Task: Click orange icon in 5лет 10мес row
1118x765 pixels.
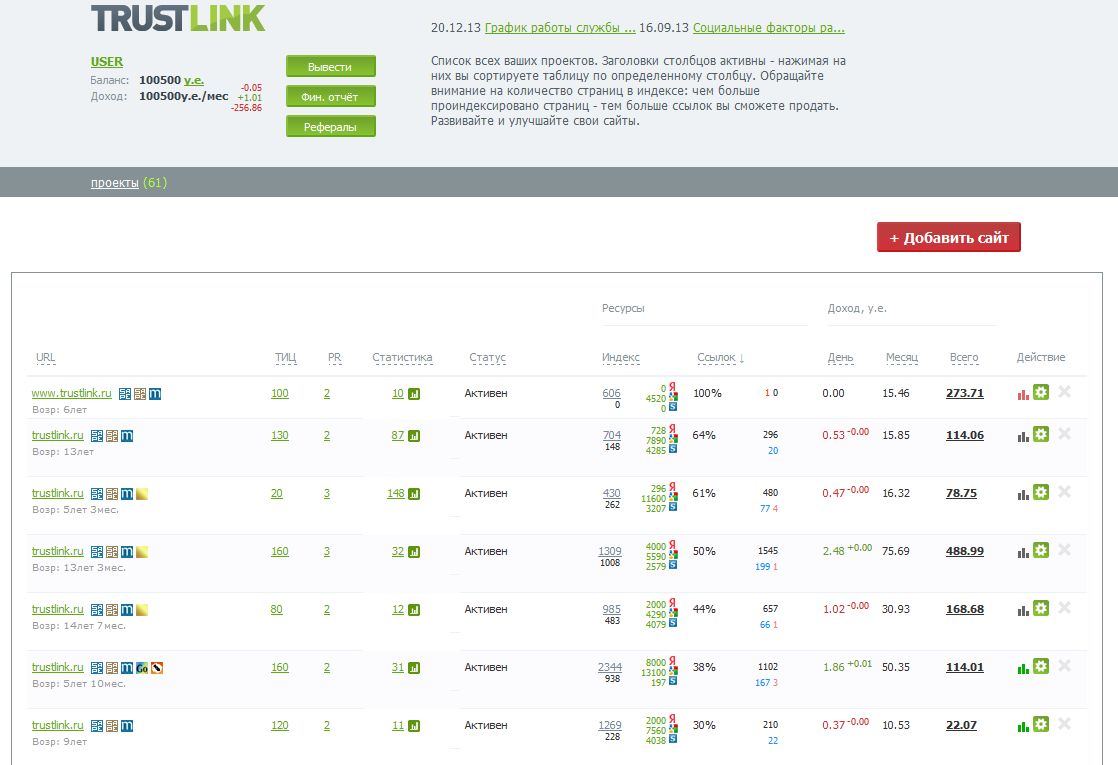Action: tap(157, 668)
